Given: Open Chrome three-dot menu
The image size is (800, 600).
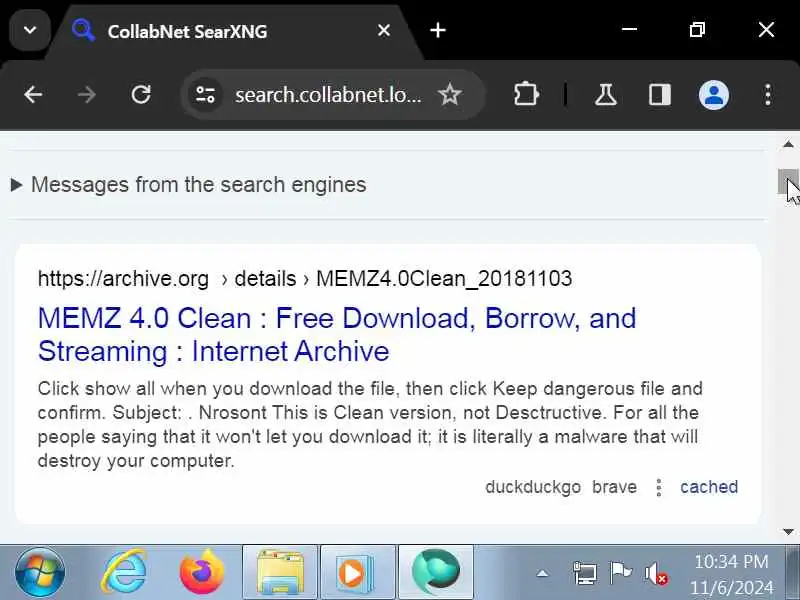Looking at the screenshot, I should 768,95.
